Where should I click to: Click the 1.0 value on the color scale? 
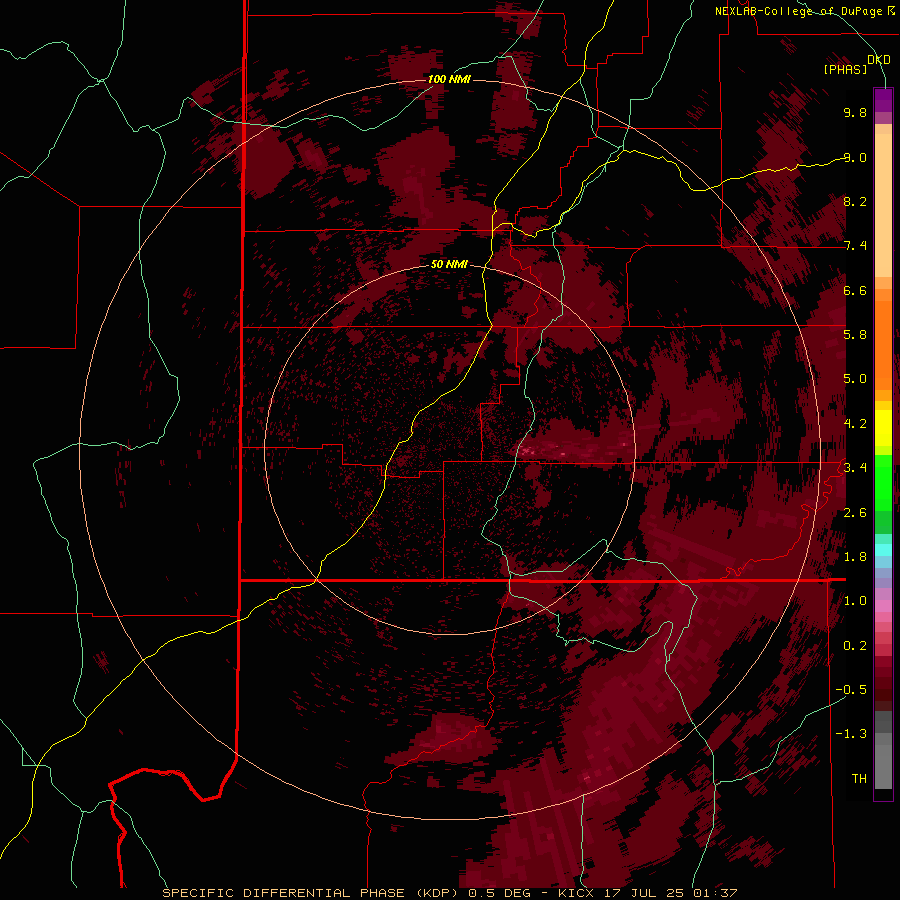point(855,601)
